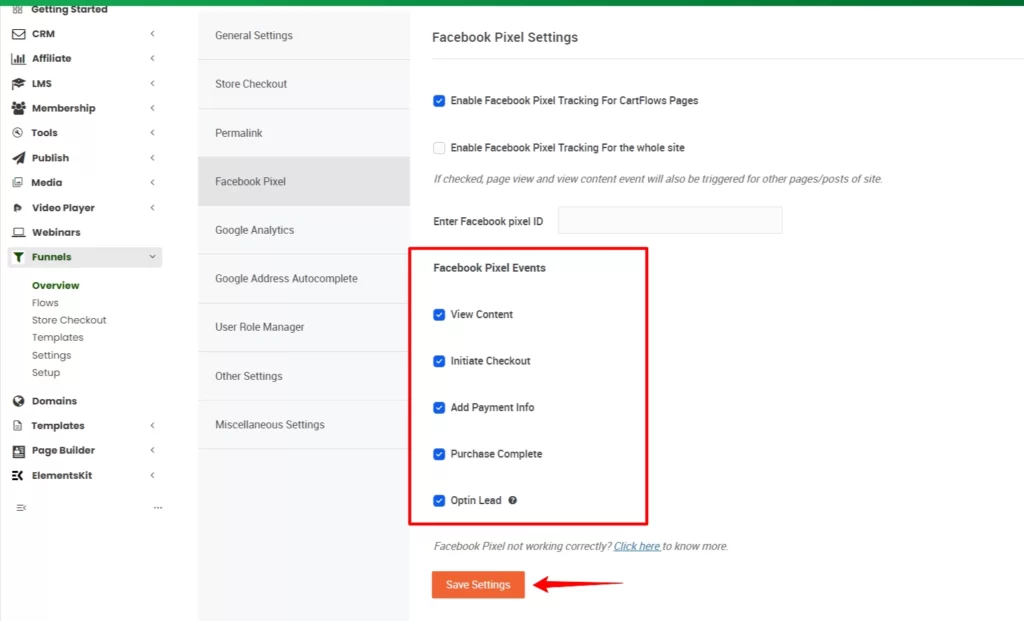The image size is (1024, 621).
Task: Follow the Click here link
Action: coord(637,546)
